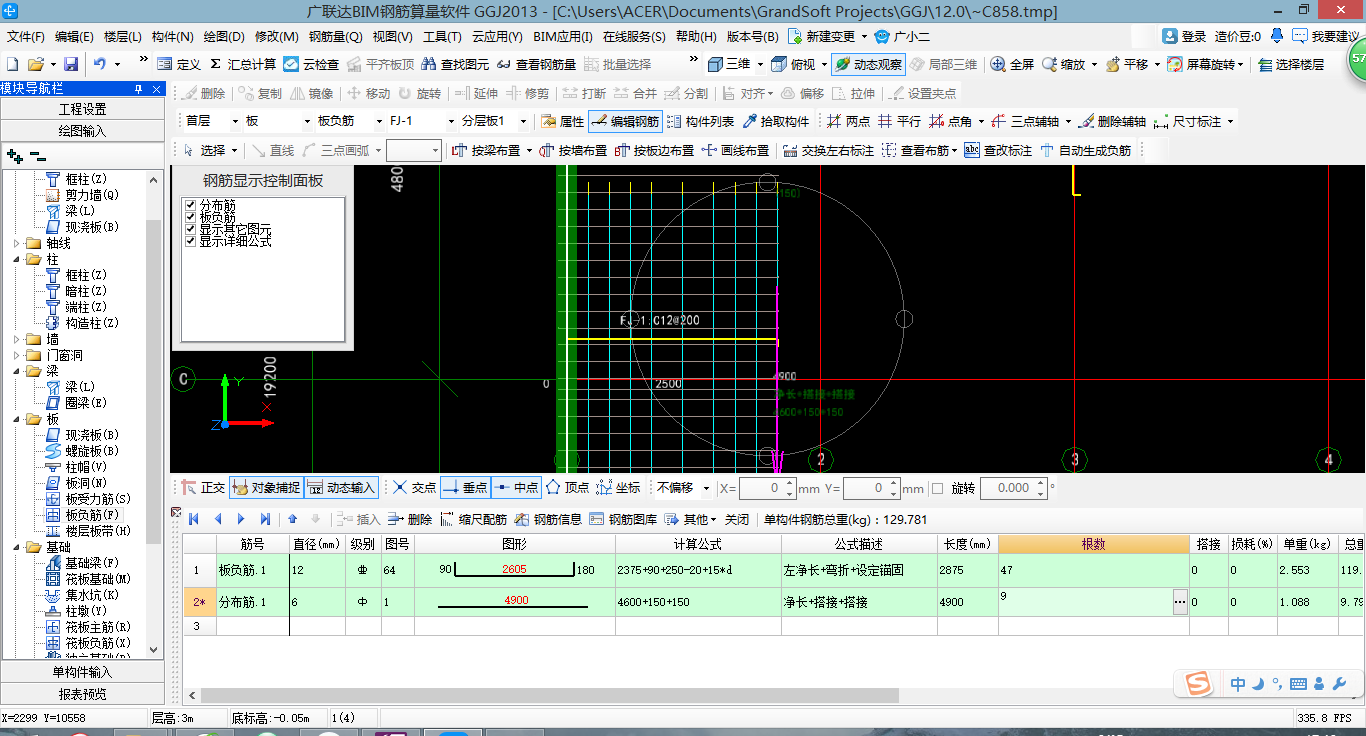Toggle 正交 orthogonal mode
The width and height of the screenshot is (1366, 736).
203,488
